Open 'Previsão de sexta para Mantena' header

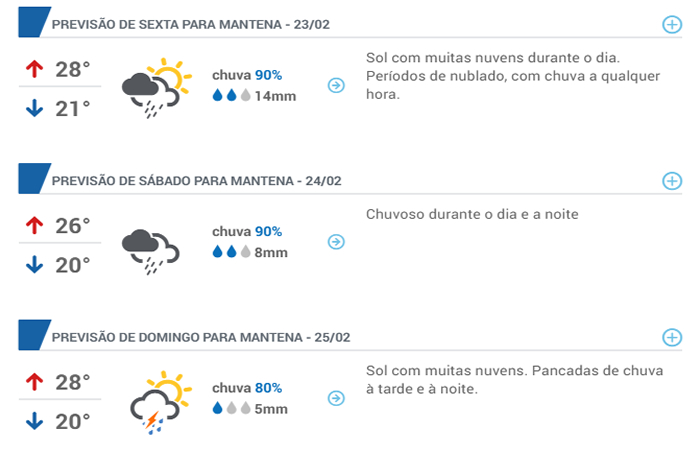(191, 25)
